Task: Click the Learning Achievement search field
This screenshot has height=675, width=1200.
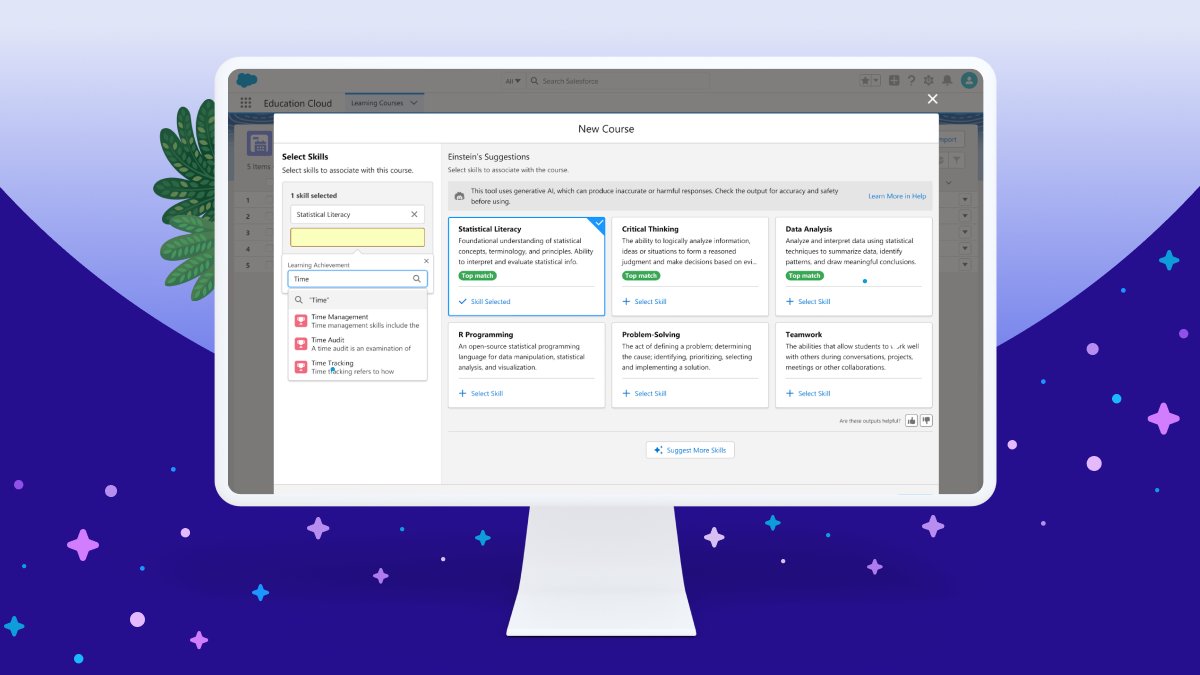Action: pyautogui.click(x=350, y=279)
